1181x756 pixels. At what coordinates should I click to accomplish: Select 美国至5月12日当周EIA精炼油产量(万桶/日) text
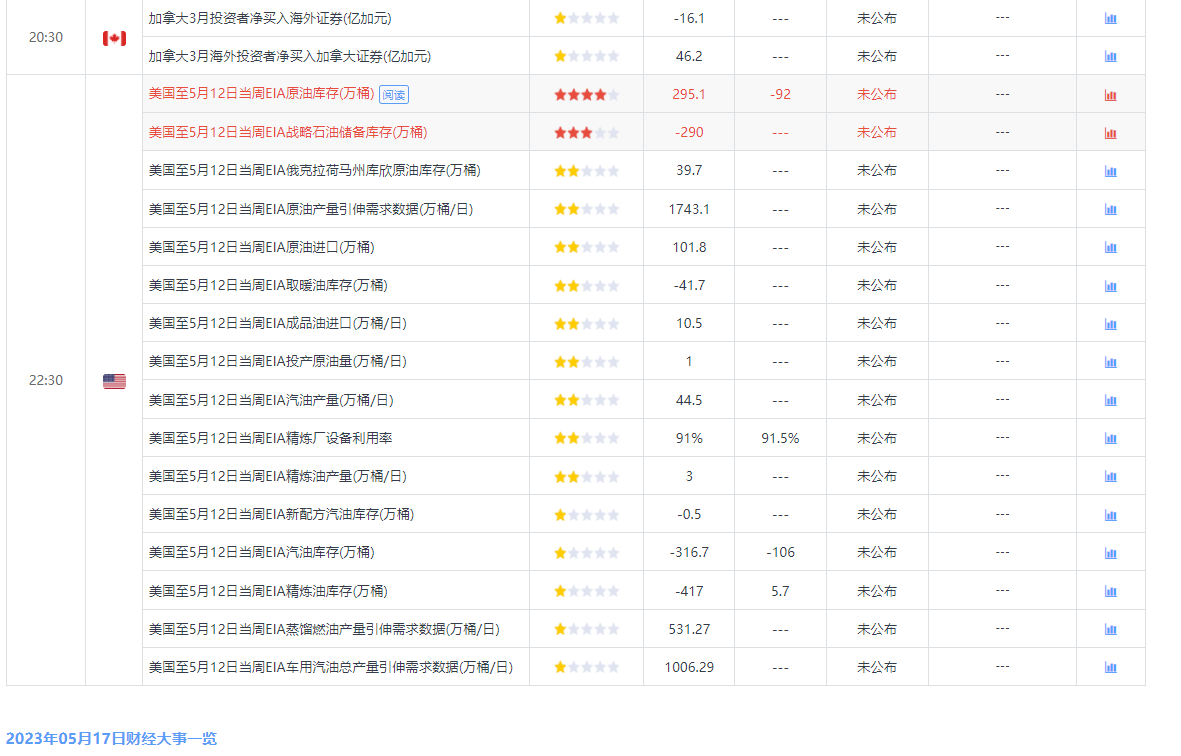[x=277, y=477]
